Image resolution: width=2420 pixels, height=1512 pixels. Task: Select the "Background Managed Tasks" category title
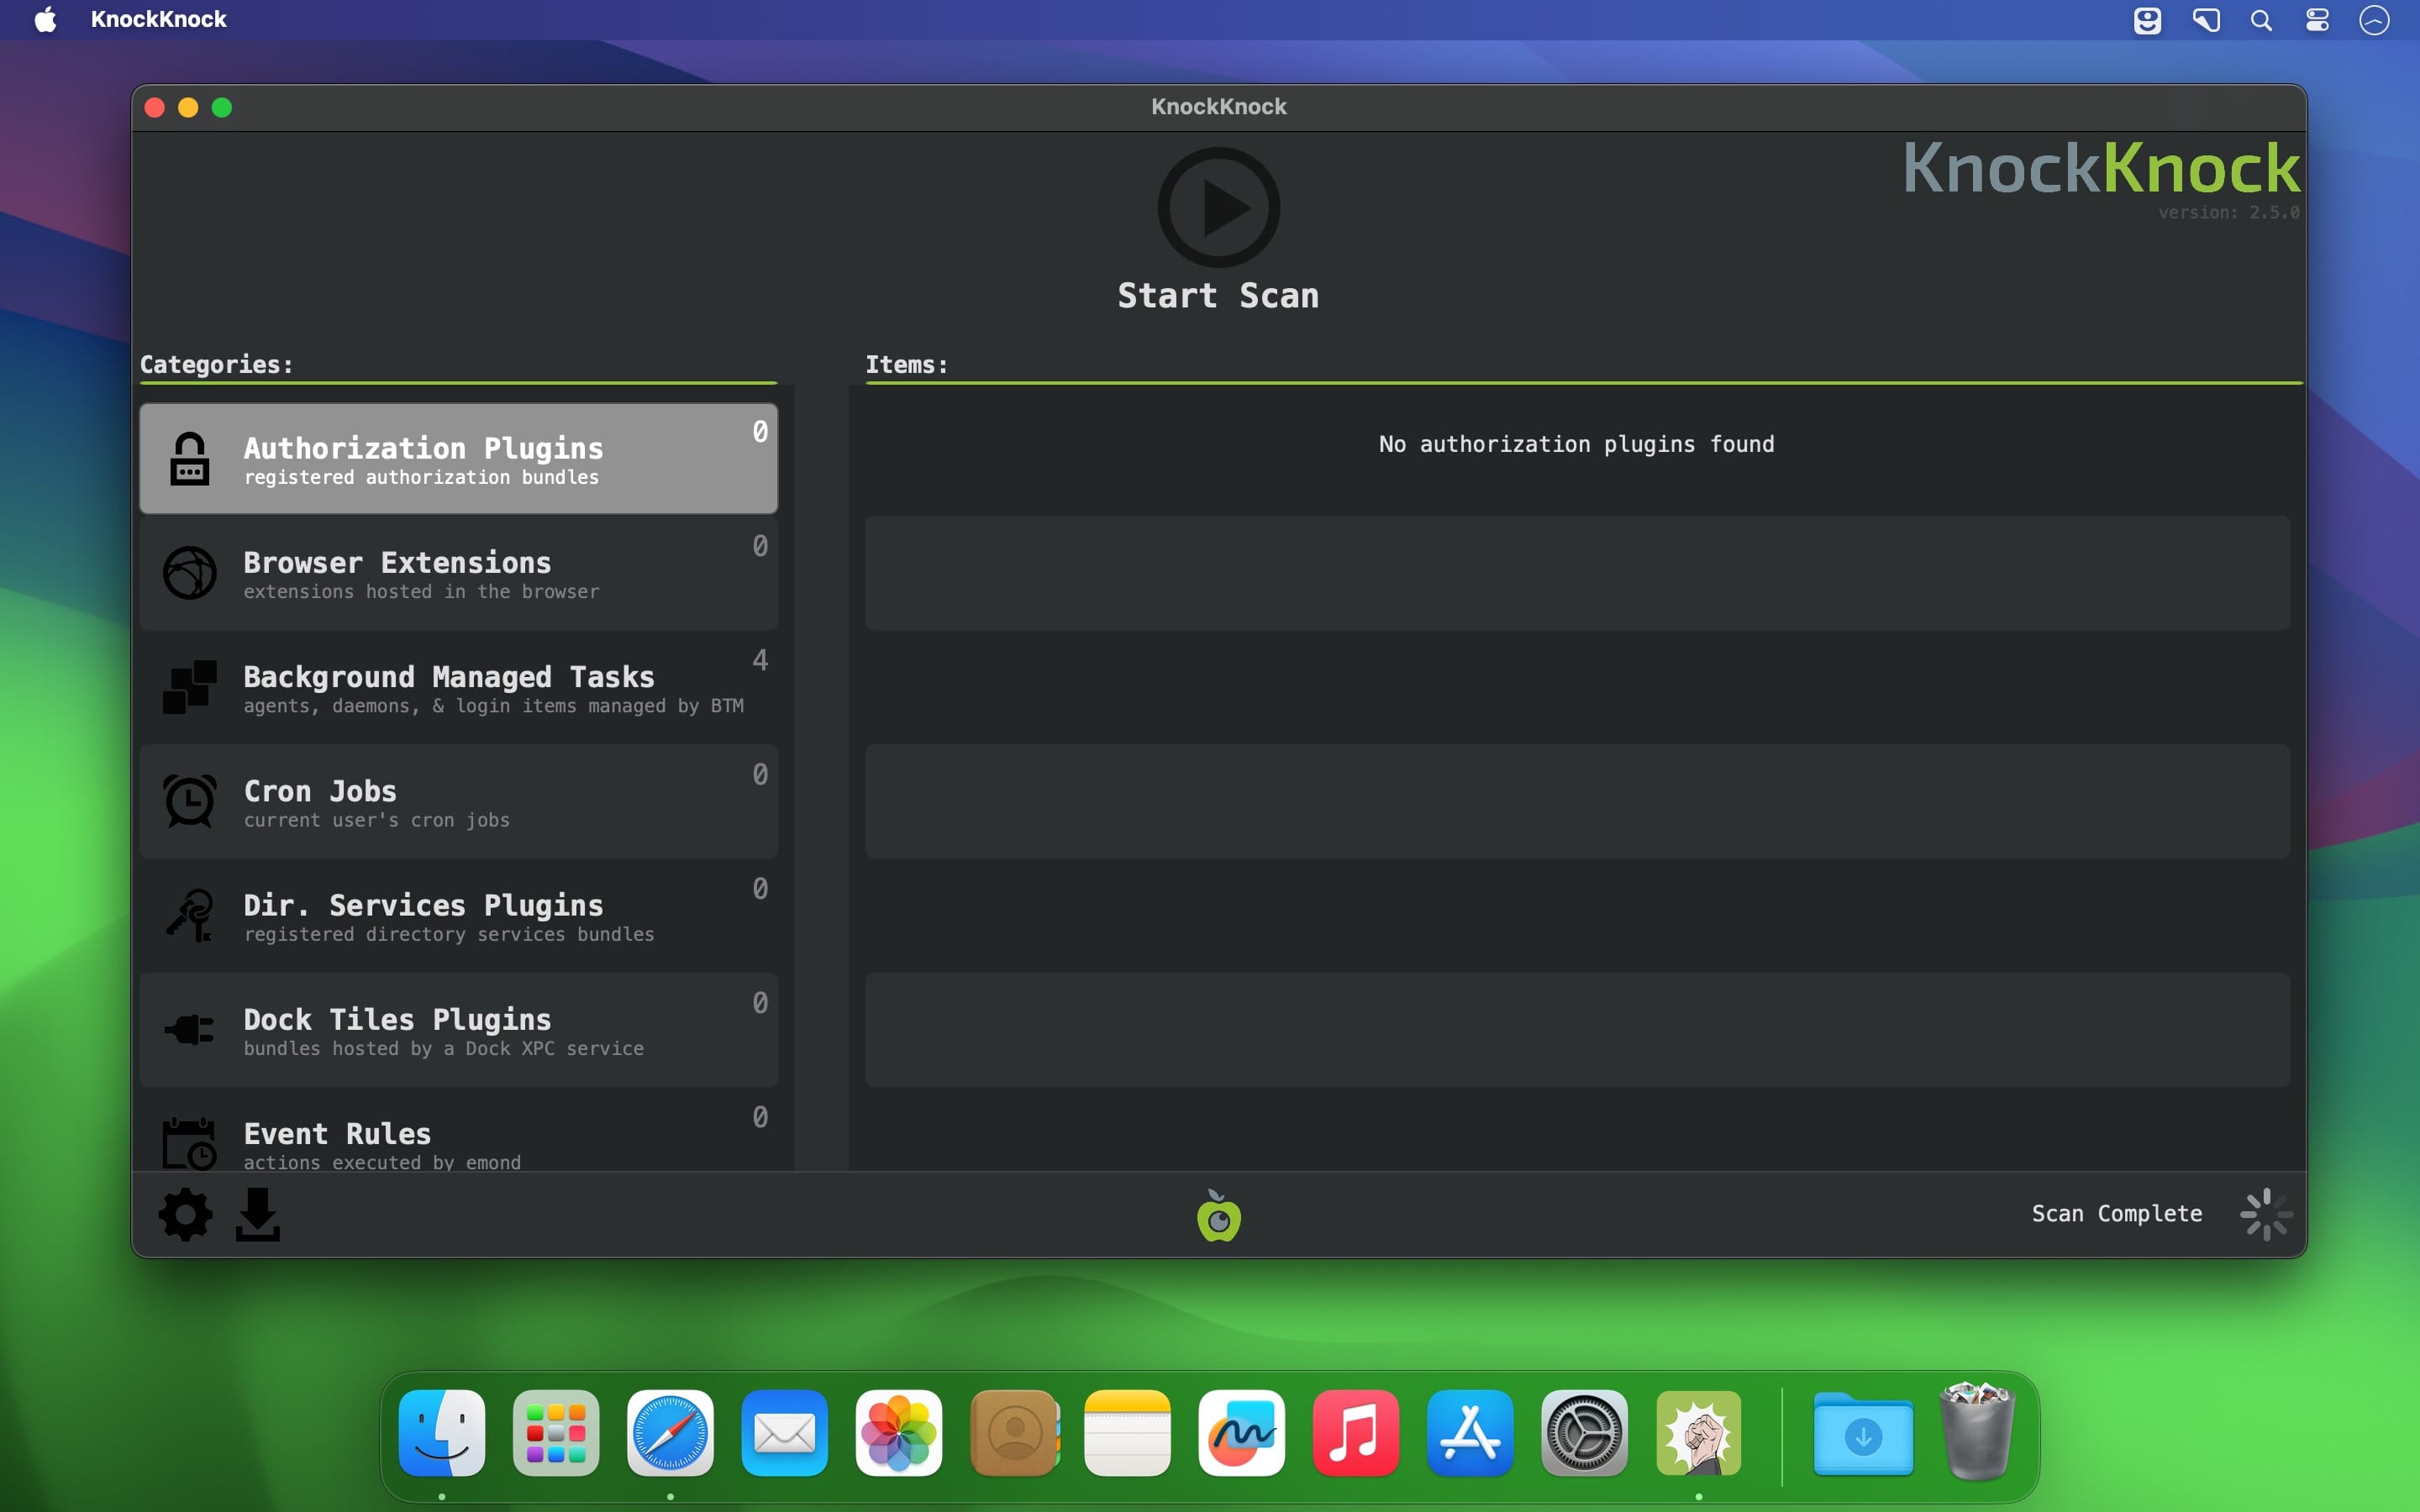tap(449, 677)
